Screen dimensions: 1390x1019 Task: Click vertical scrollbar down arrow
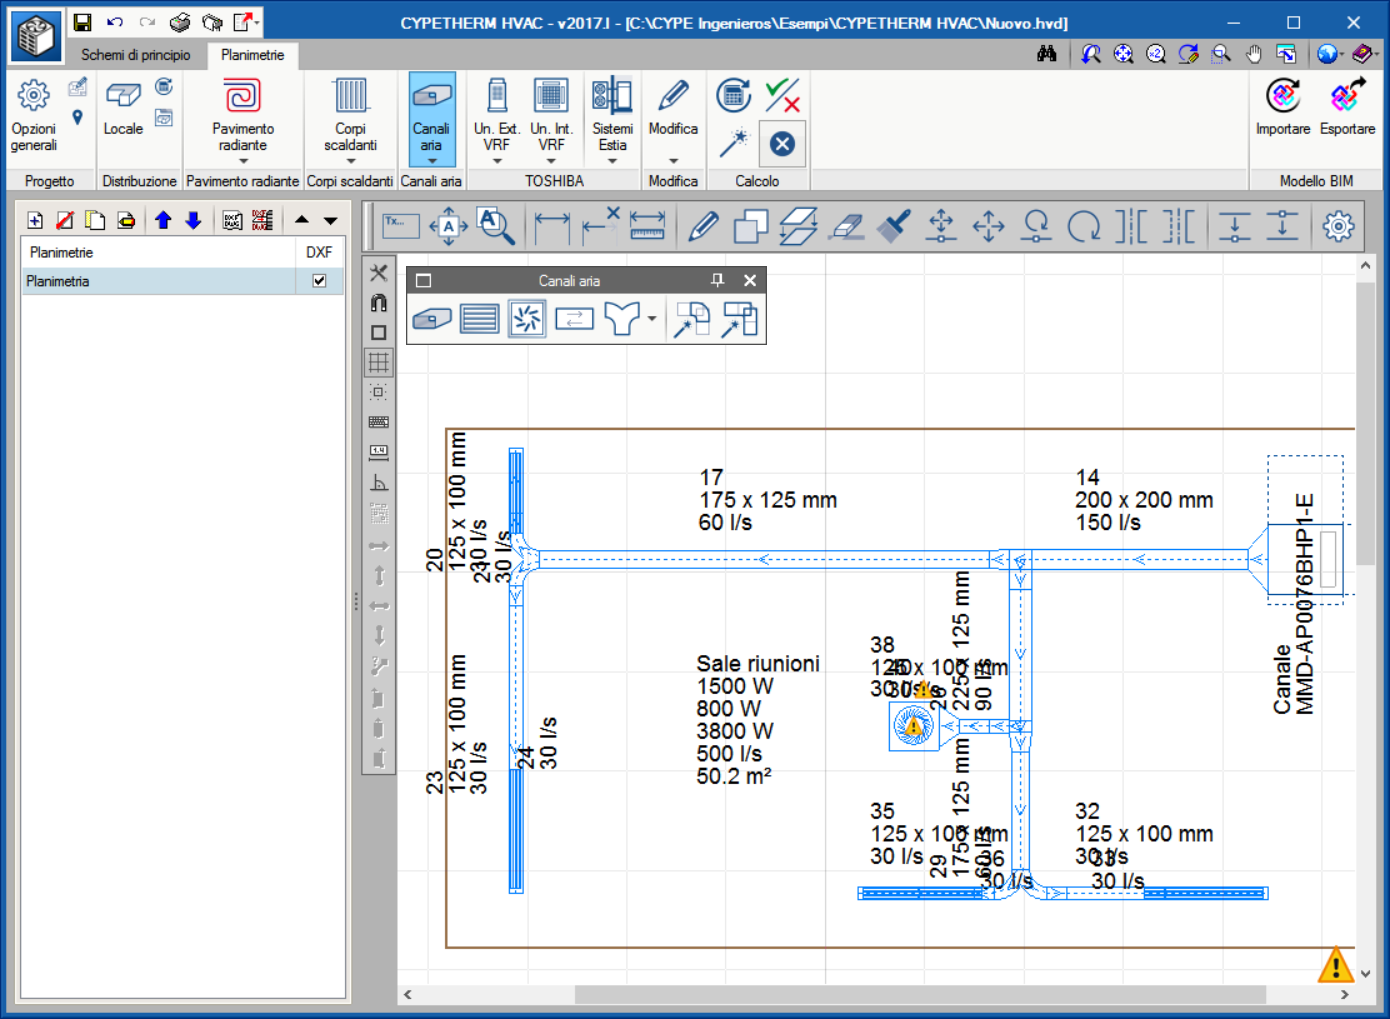[x=1365, y=973]
